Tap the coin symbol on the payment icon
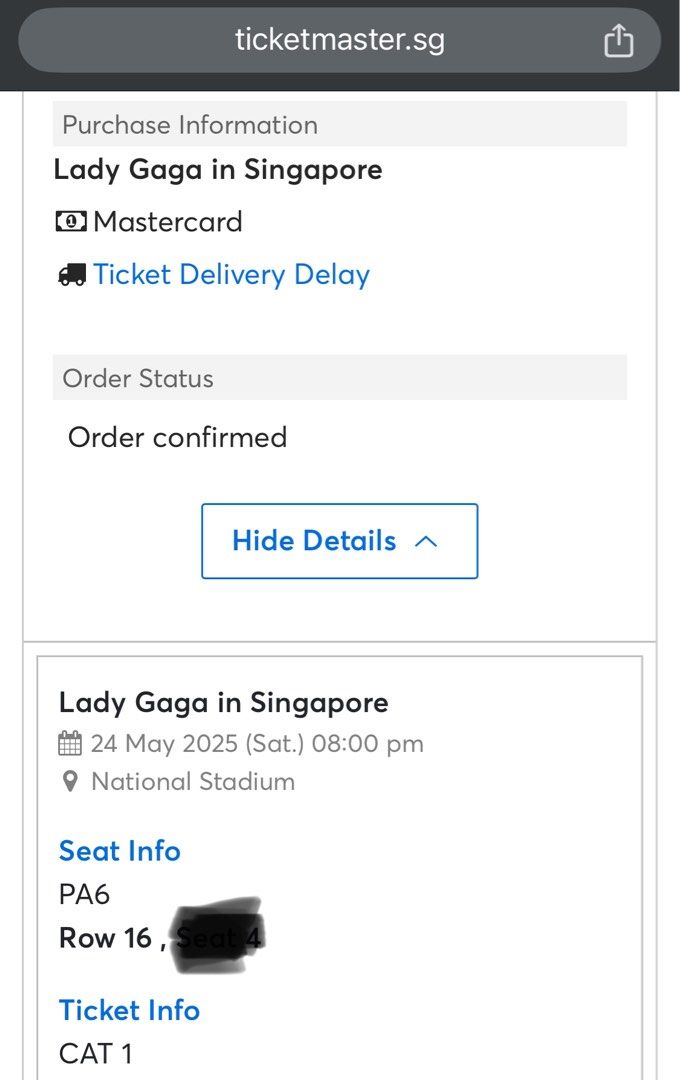680x1080 pixels. point(70,221)
